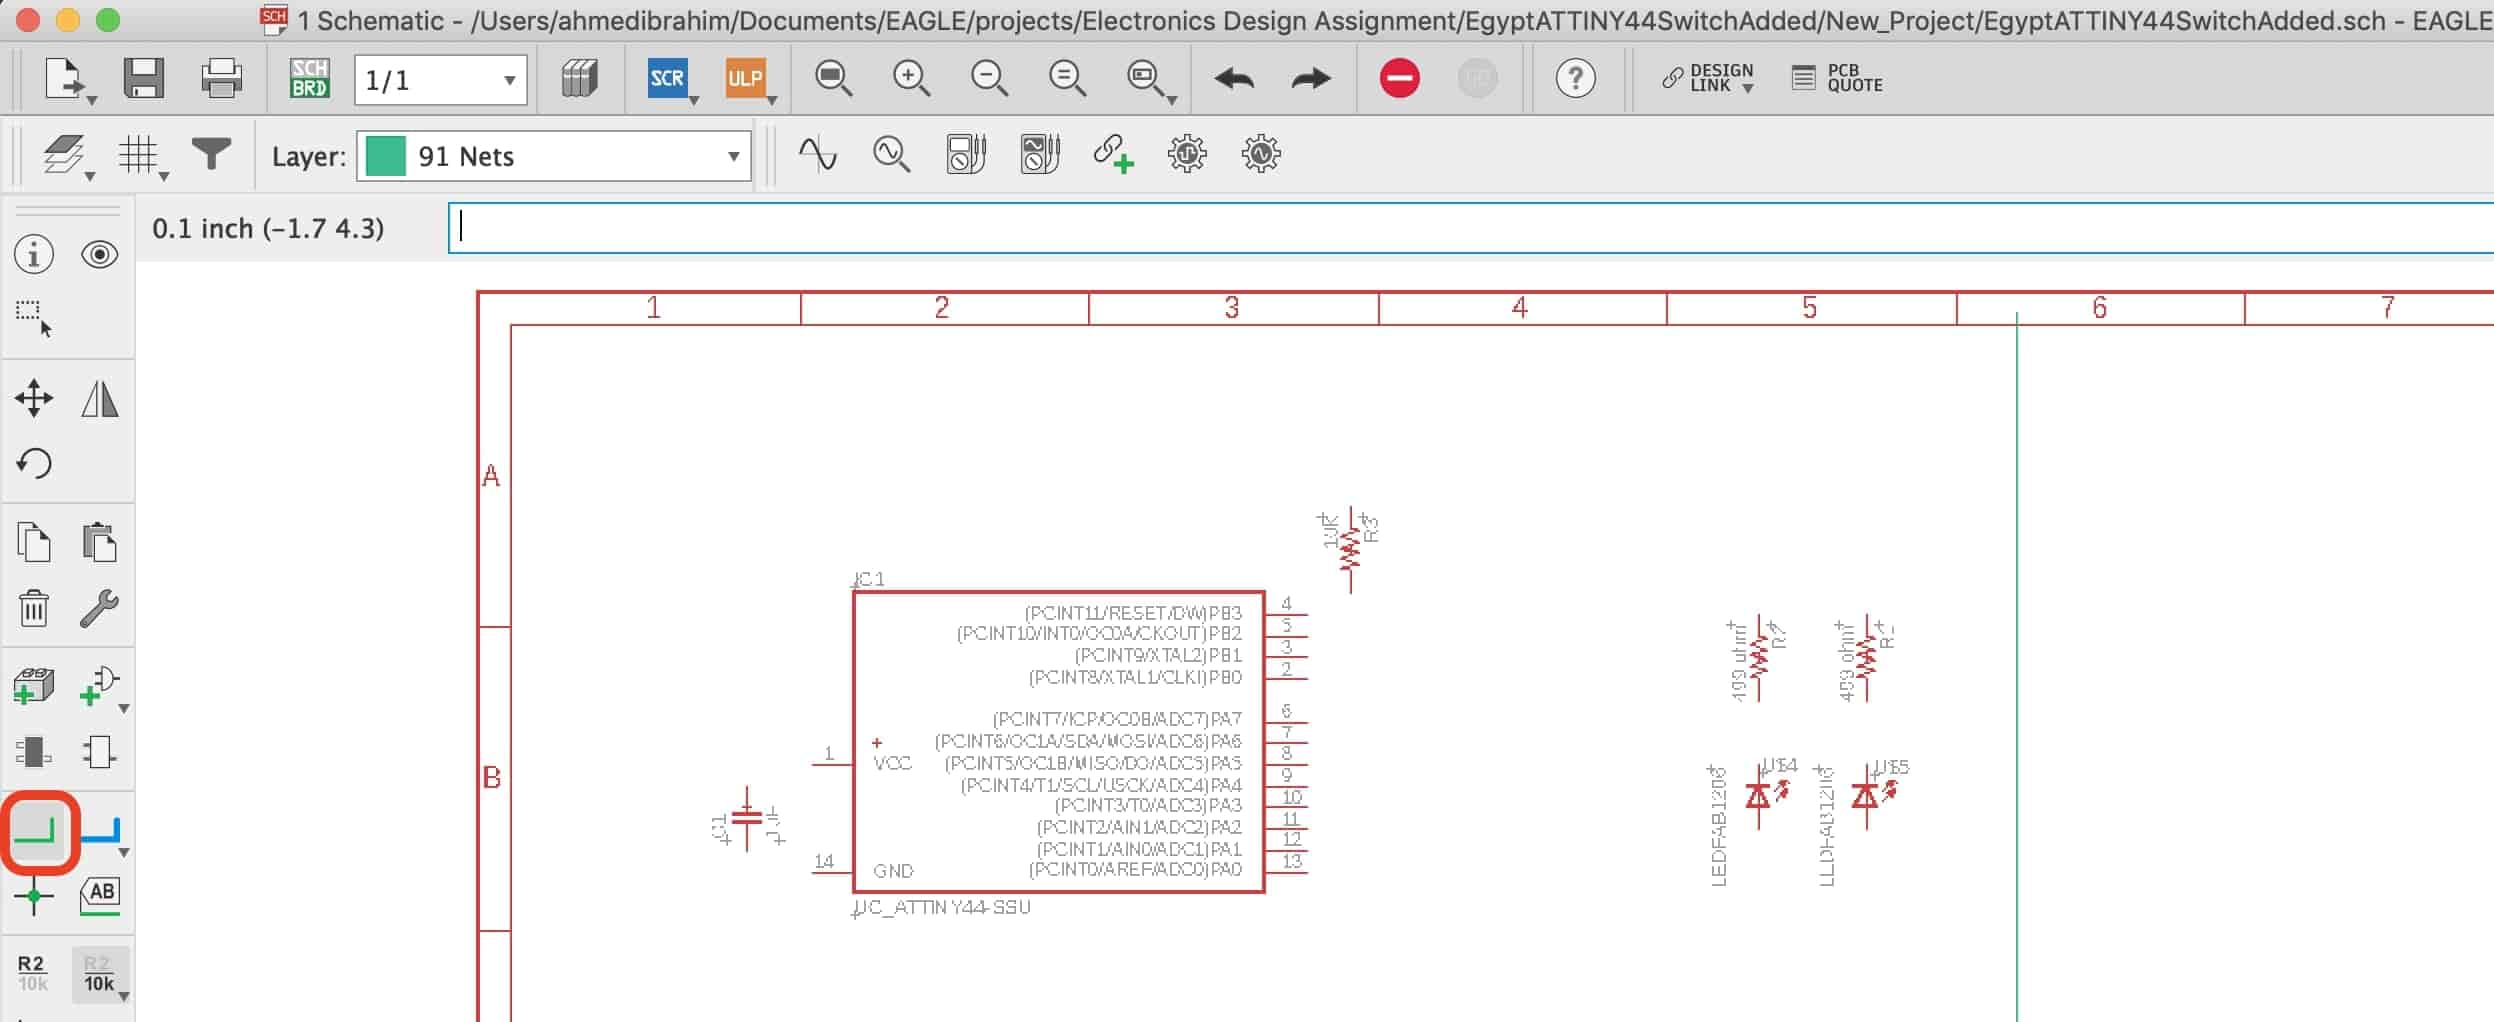Select the Junction tool
The width and height of the screenshot is (2494, 1022).
[x=34, y=895]
